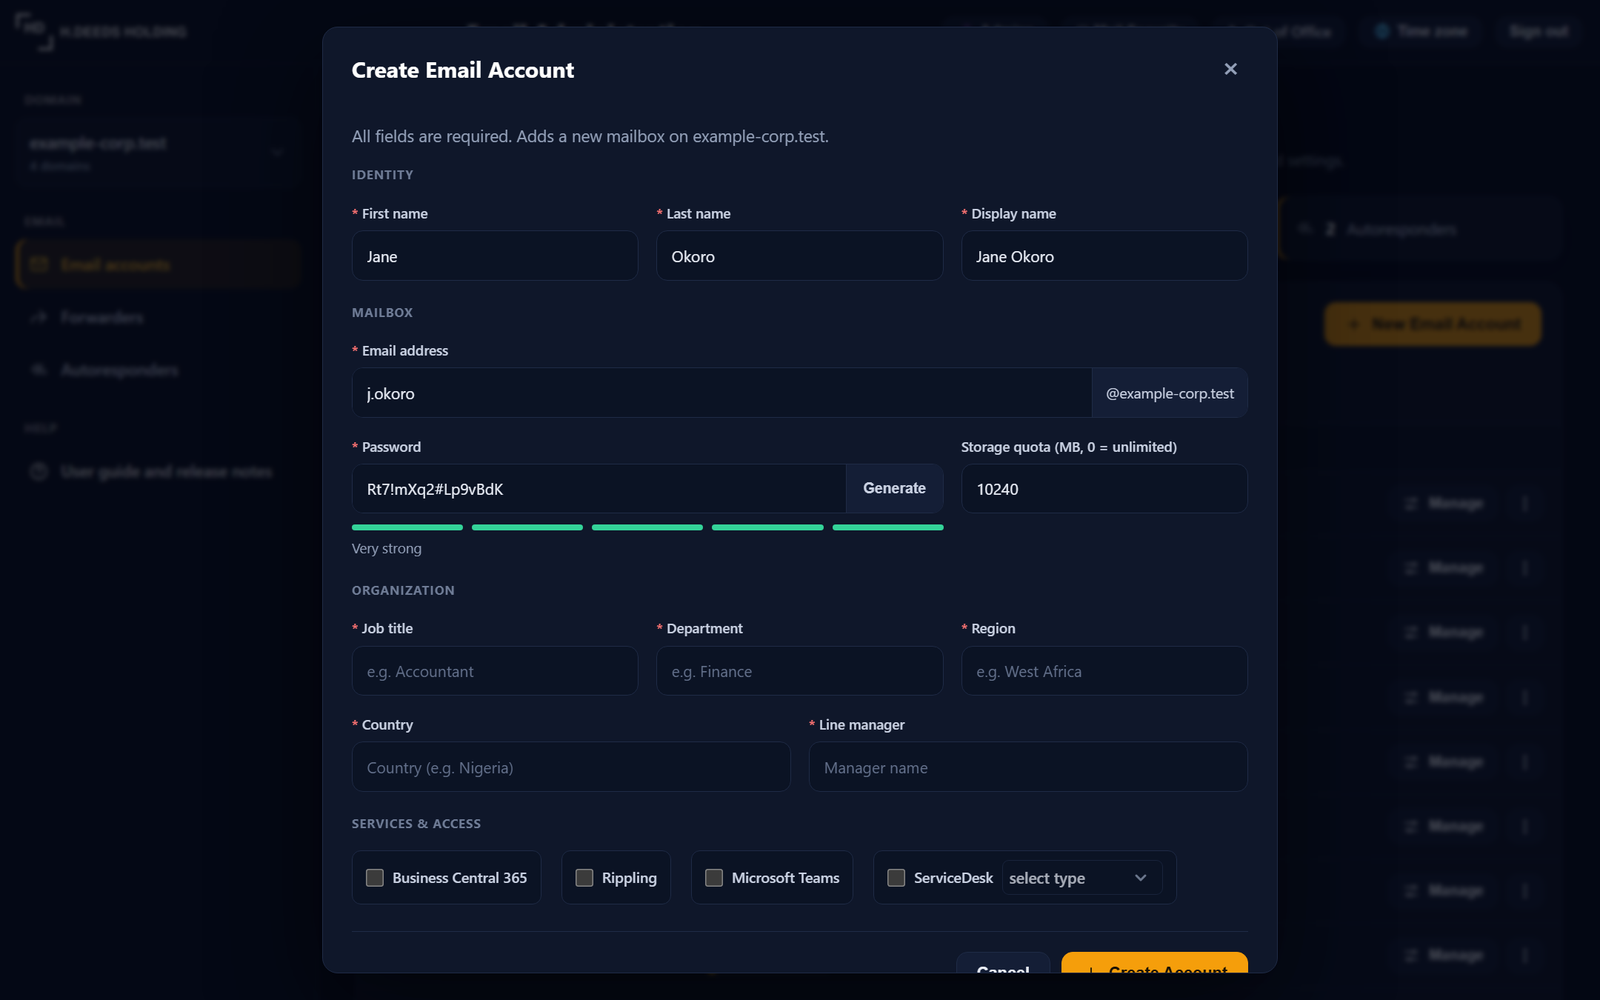Focus the Region field

point(1104,671)
